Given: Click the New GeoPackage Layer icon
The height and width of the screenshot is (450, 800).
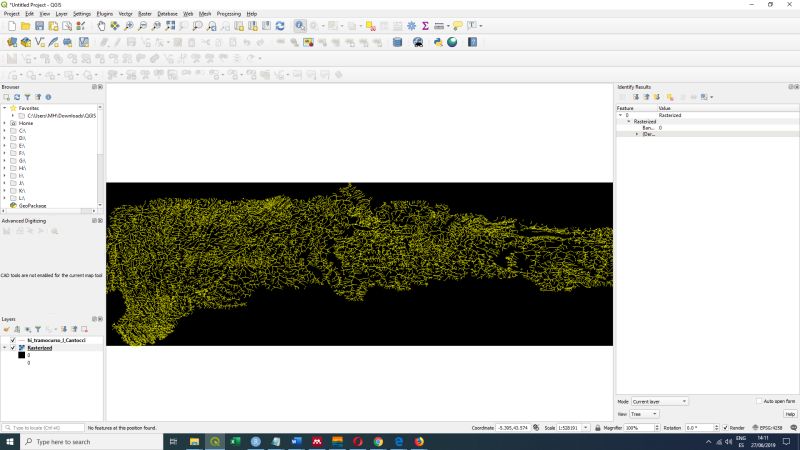Looking at the screenshot, I should (26, 42).
